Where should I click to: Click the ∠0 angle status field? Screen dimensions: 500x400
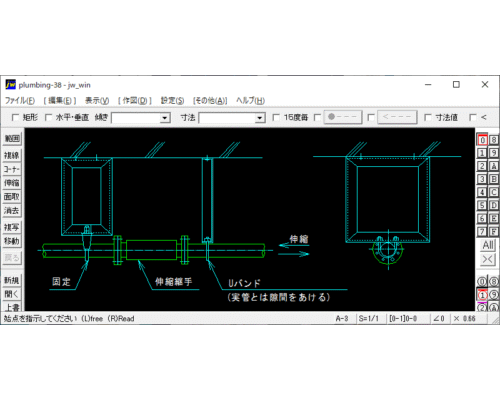tap(439, 319)
